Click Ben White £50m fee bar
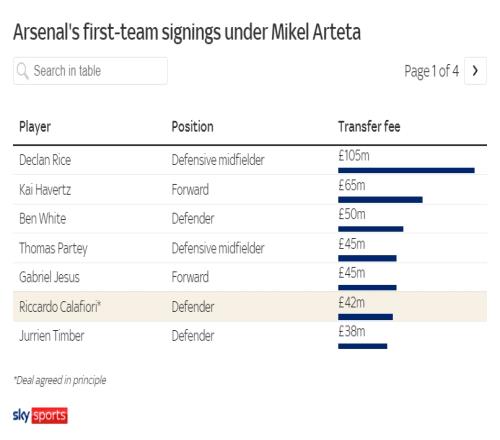Viewport: 500px width, 440px height. (x=371, y=229)
